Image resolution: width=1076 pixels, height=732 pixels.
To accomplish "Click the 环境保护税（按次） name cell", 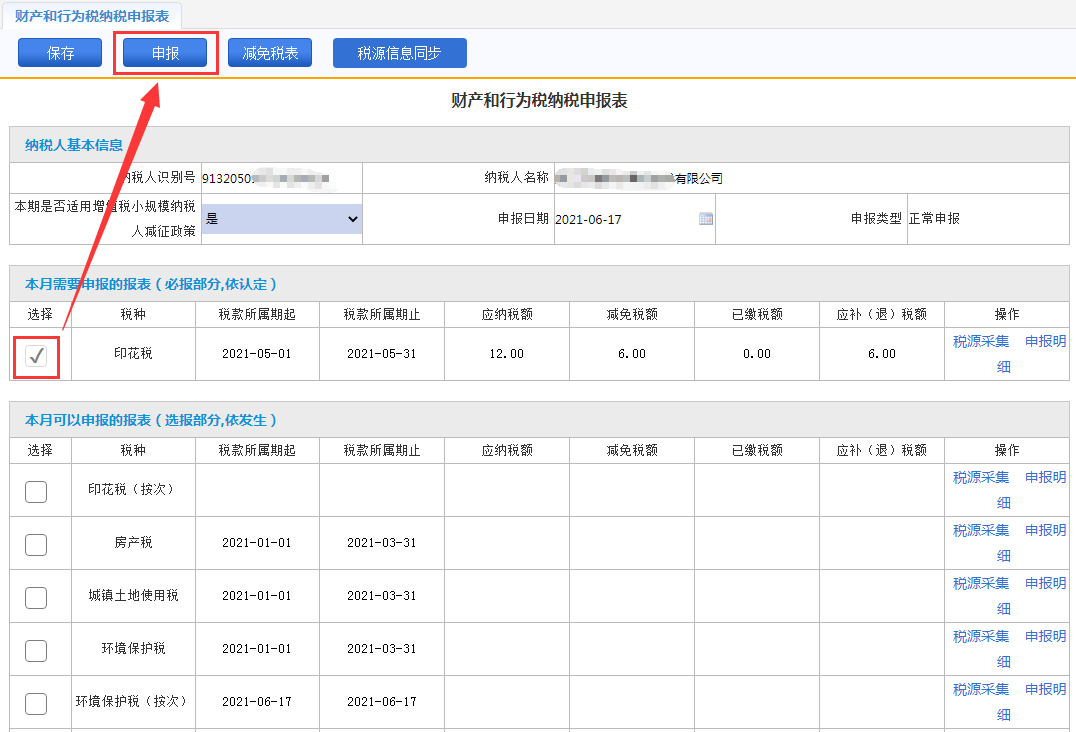I will pos(133,701).
